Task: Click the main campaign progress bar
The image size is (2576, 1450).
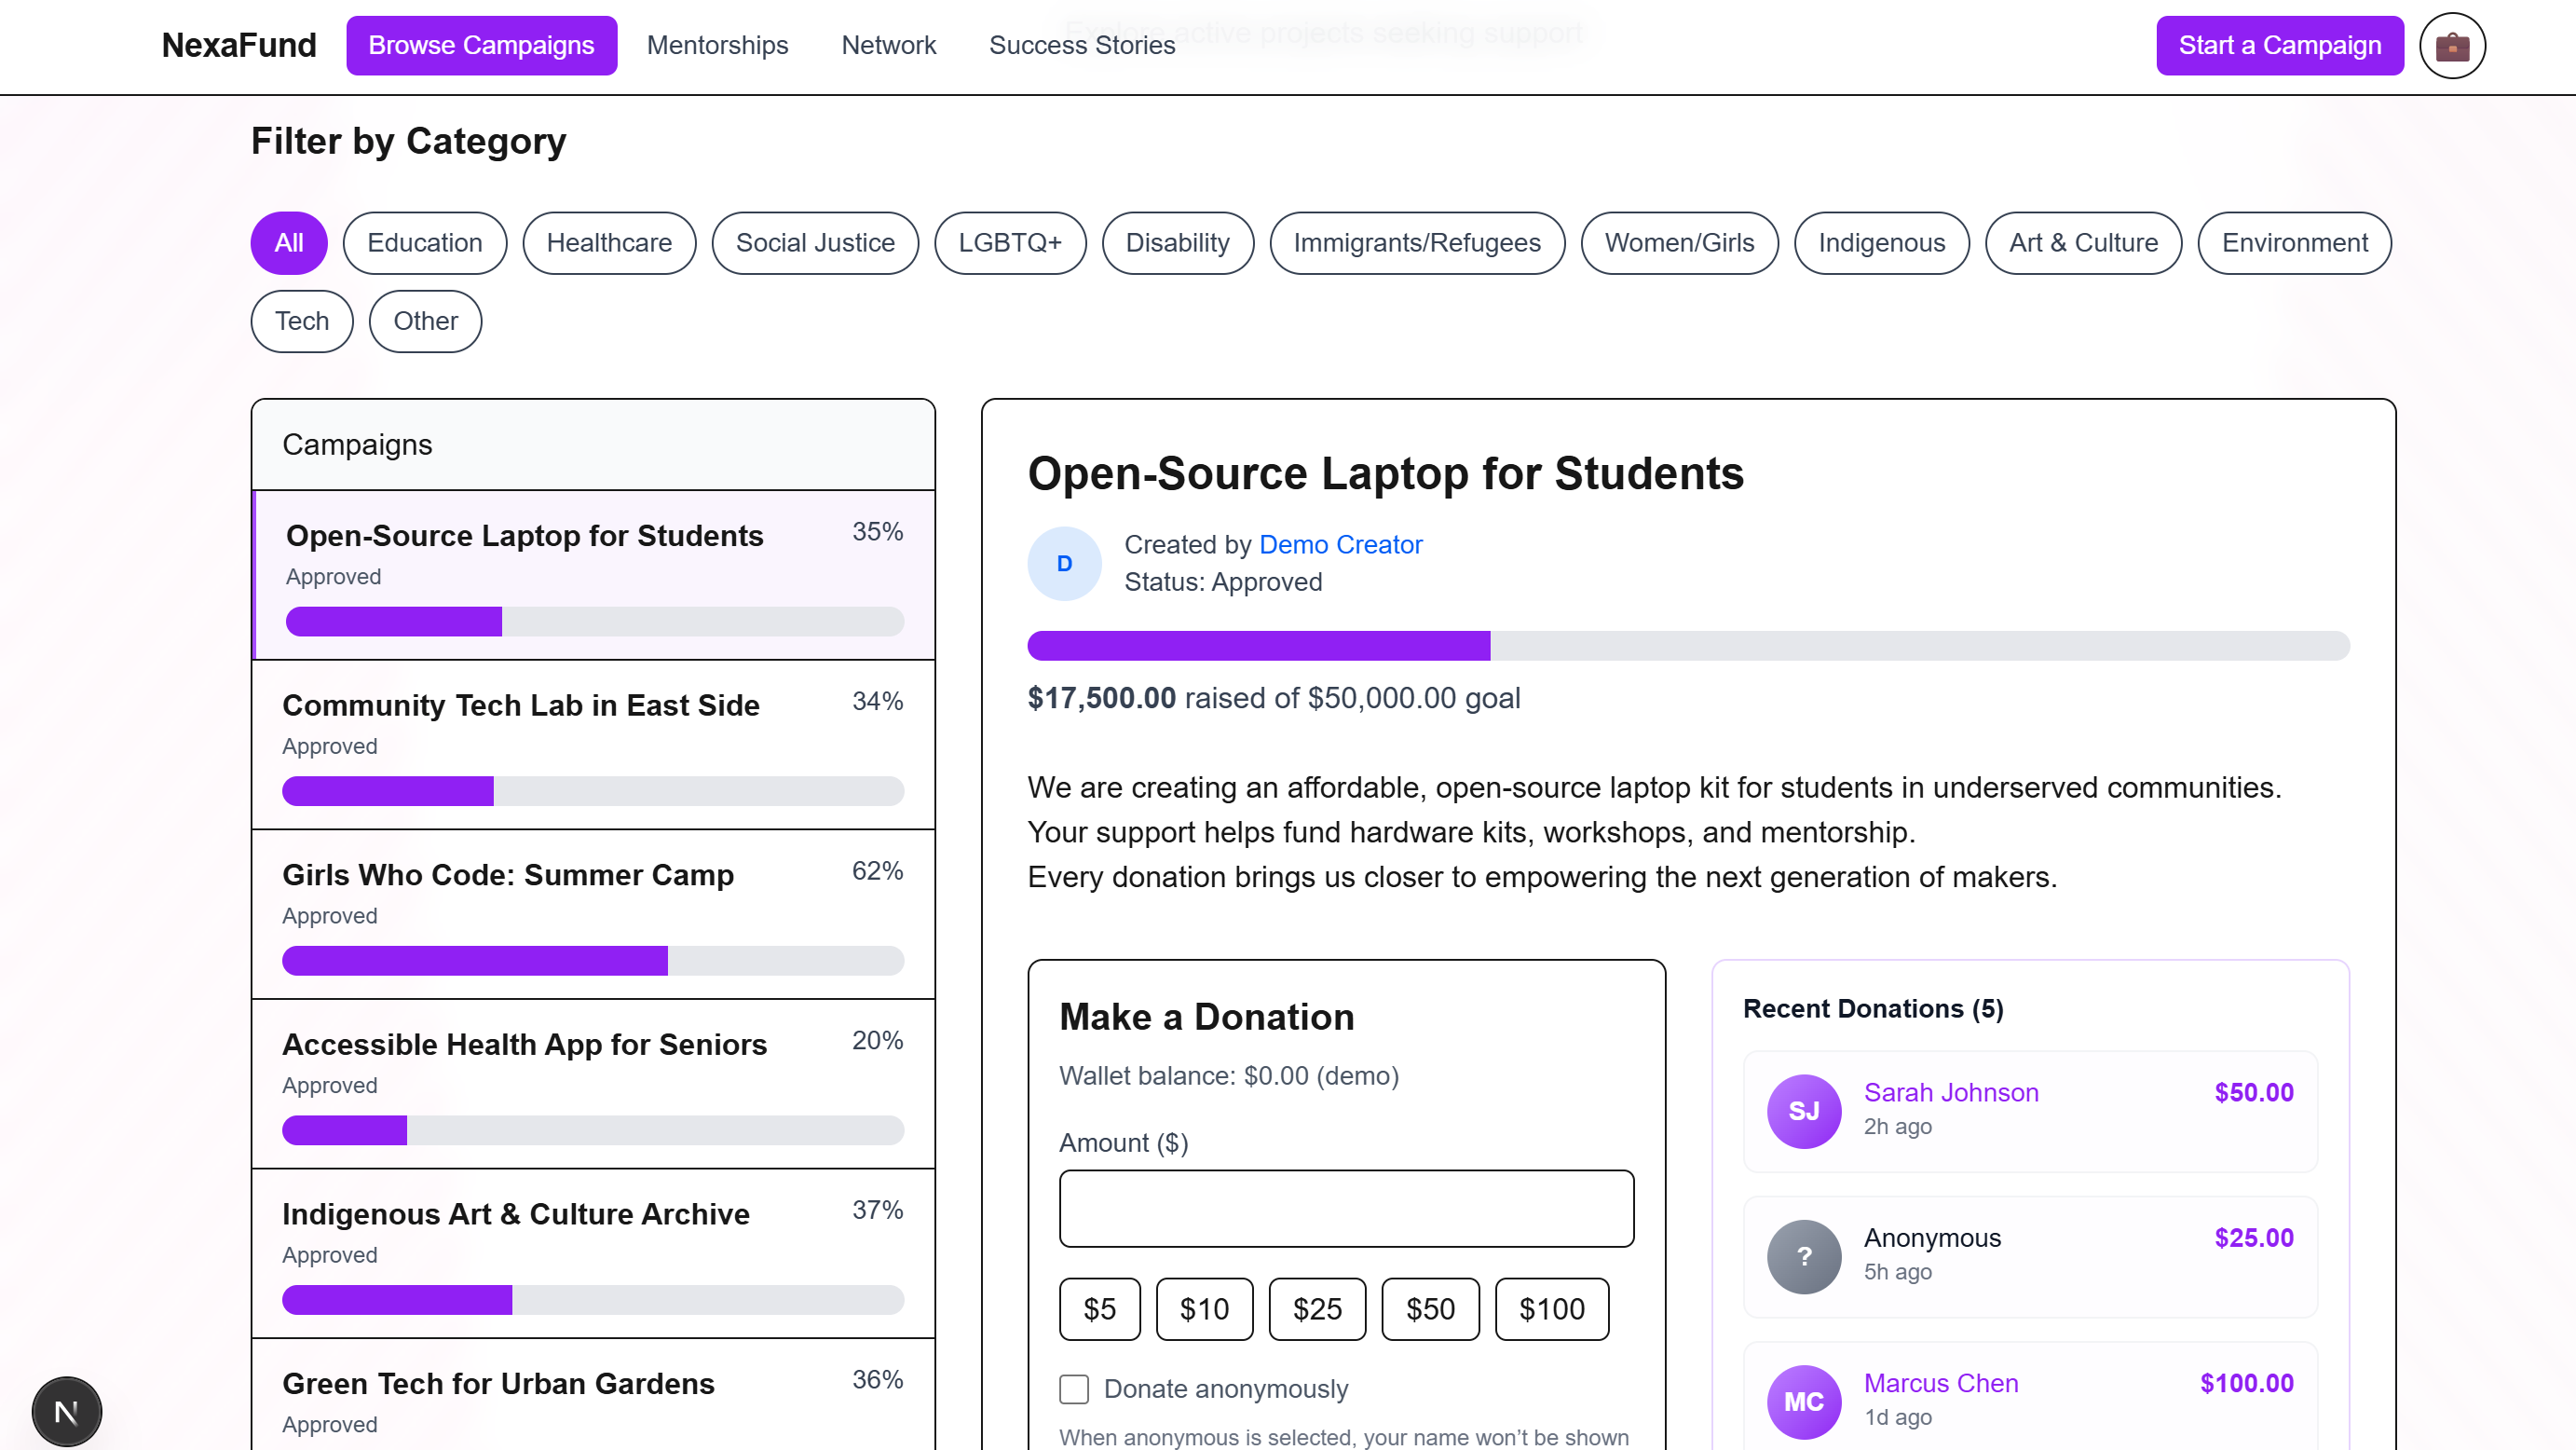Action: pos(1687,645)
